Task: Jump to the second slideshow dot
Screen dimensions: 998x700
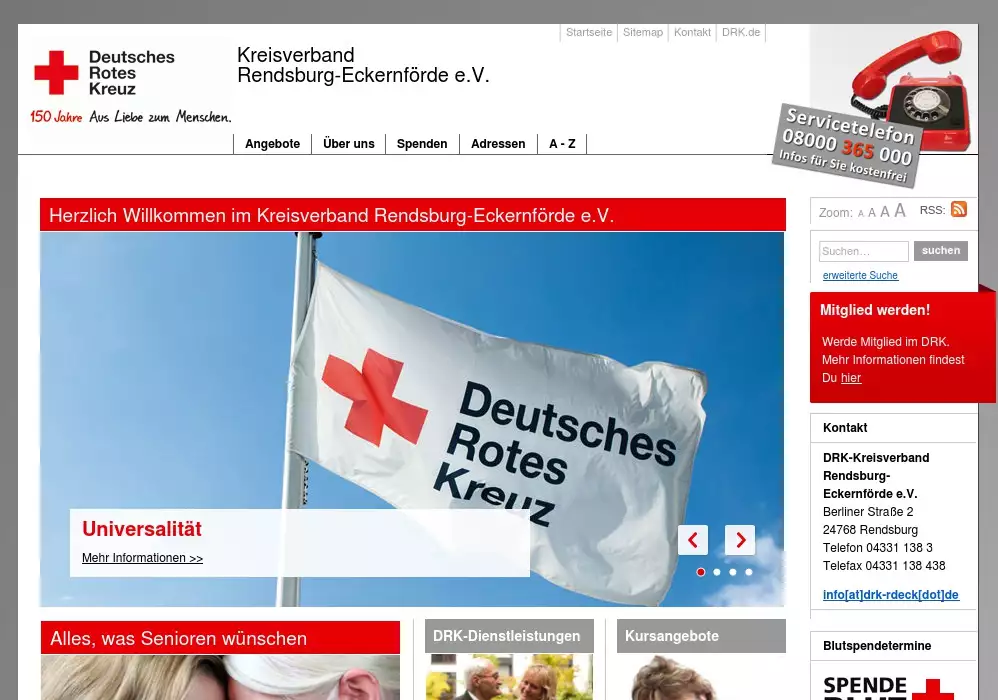Action: [717, 572]
